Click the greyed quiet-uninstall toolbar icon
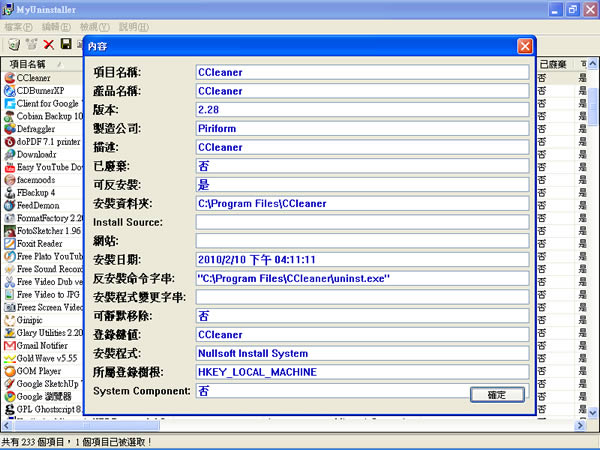Viewport: 600px width, 450px height. (x=31, y=44)
